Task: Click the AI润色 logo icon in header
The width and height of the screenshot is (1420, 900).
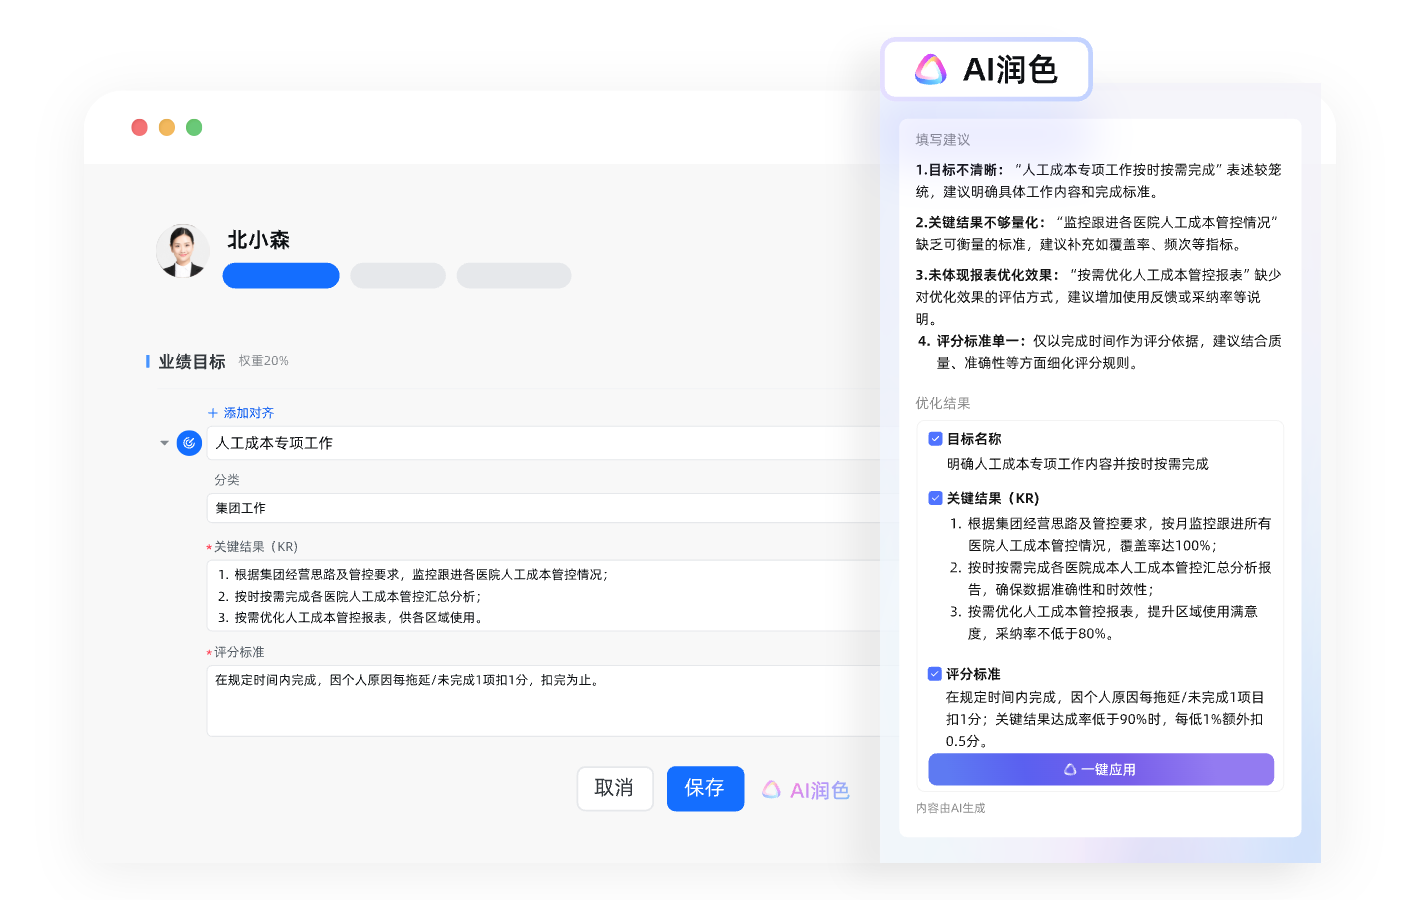Action: coord(930,69)
